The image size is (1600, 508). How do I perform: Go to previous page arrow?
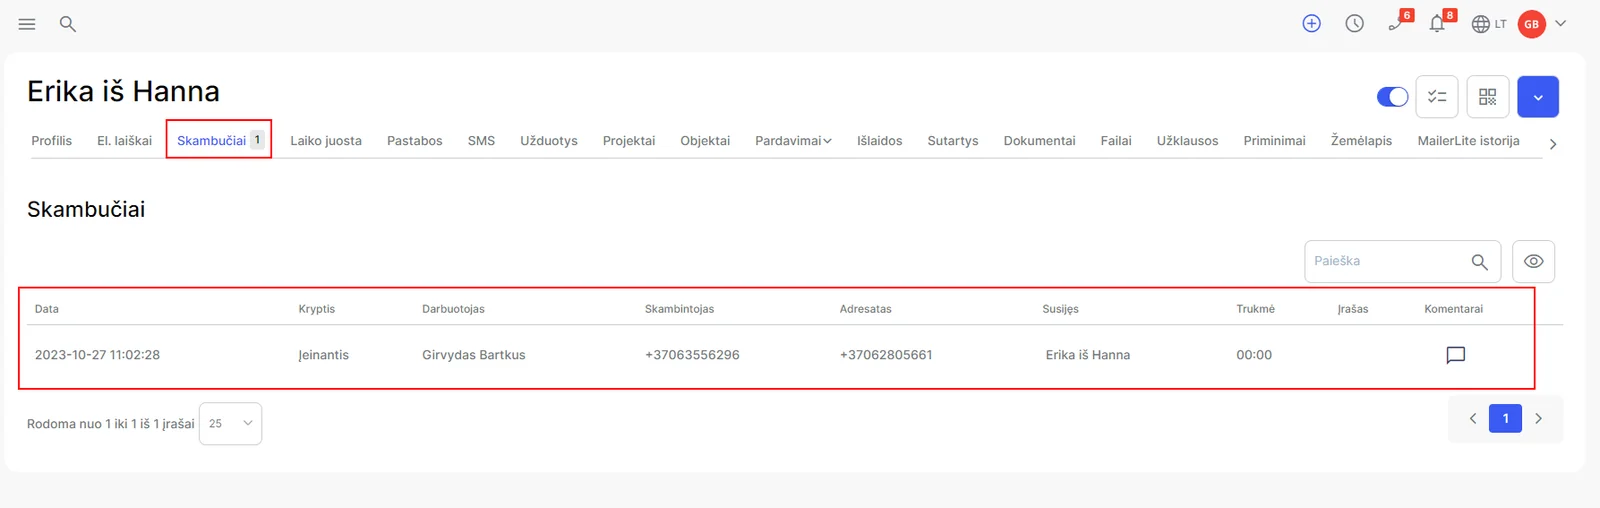pyautogui.click(x=1473, y=419)
